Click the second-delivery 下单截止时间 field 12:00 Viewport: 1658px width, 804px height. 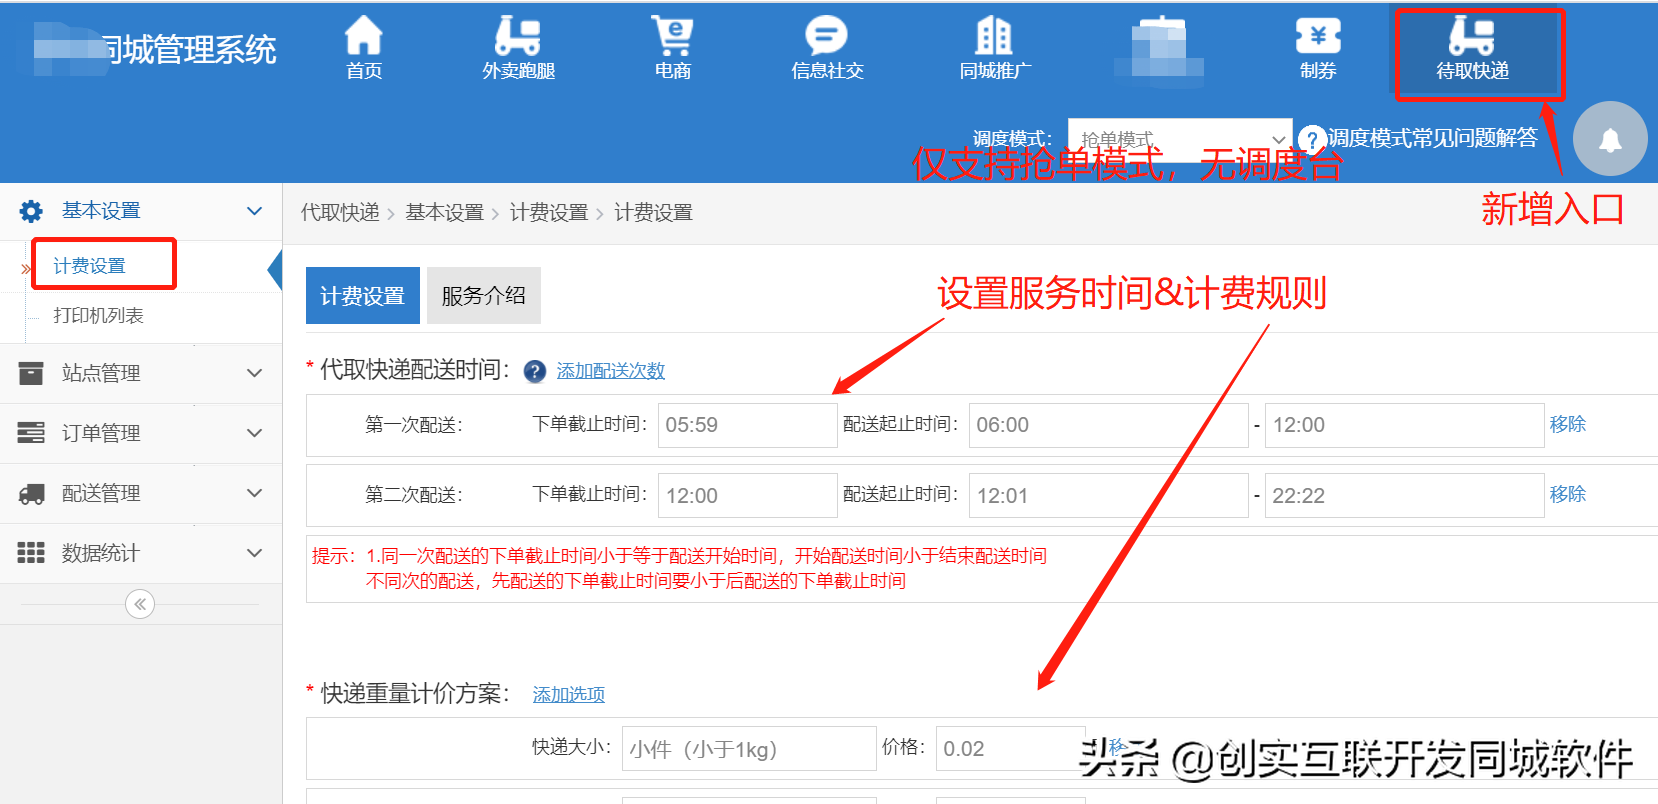747,495
